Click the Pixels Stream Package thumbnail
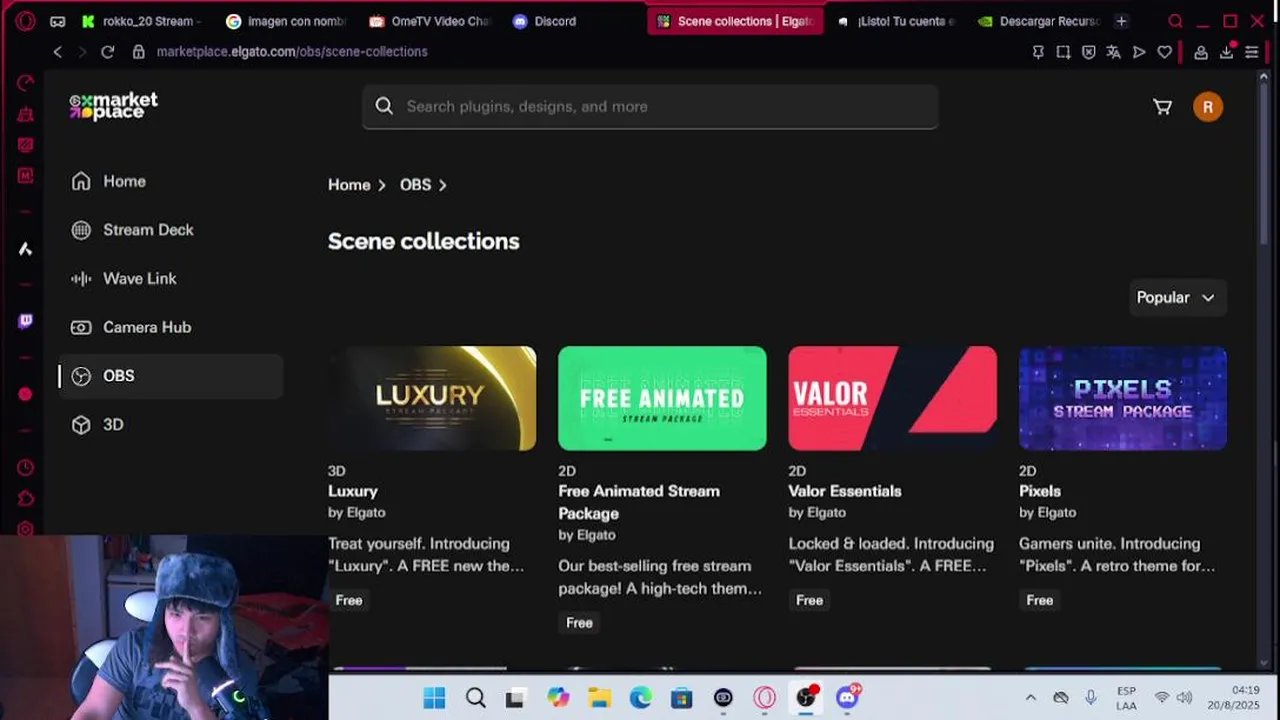This screenshot has width=1280, height=720. coord(1123,398)
